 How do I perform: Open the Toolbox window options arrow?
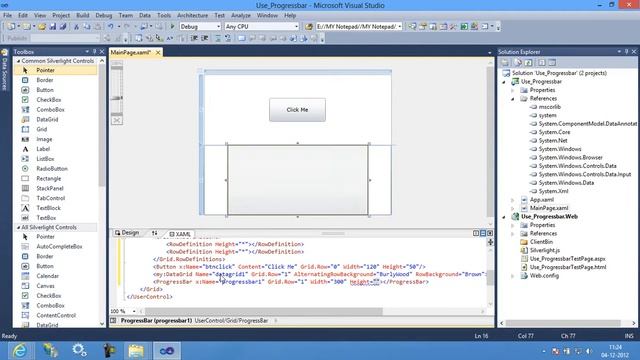point(87,51)
